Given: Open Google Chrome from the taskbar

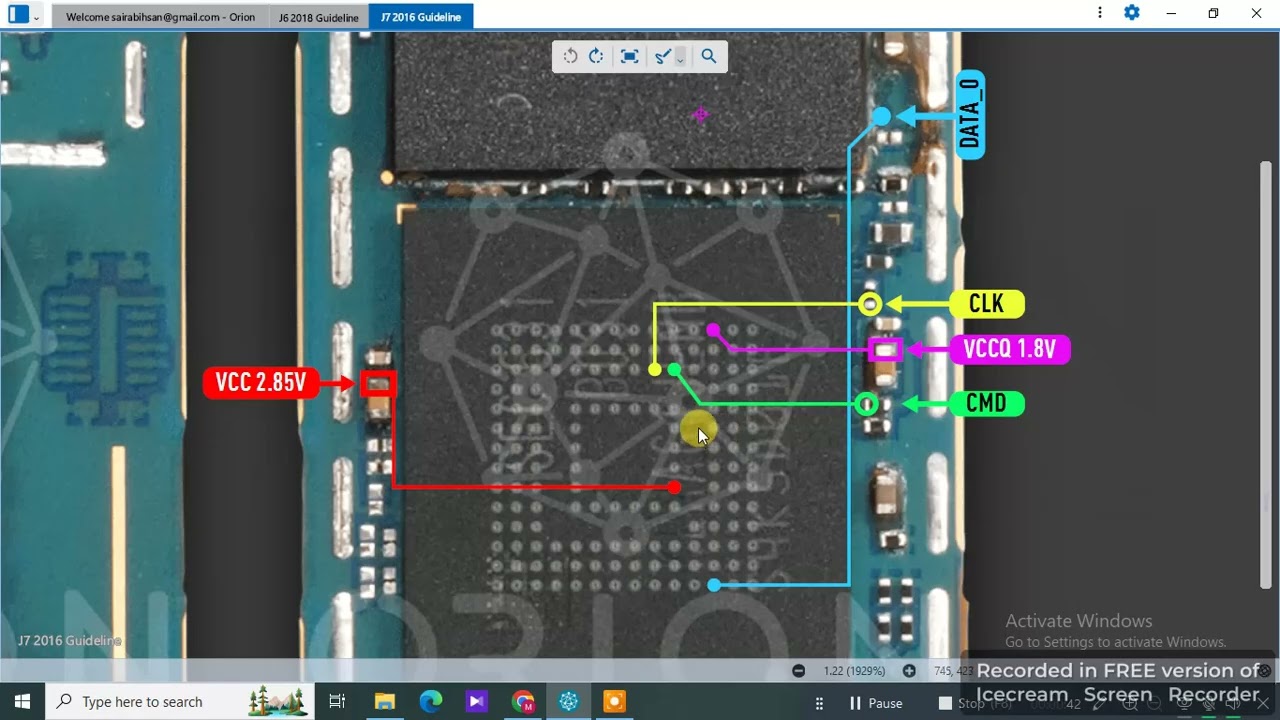Looking at the screenshot, I should point(523,702).
